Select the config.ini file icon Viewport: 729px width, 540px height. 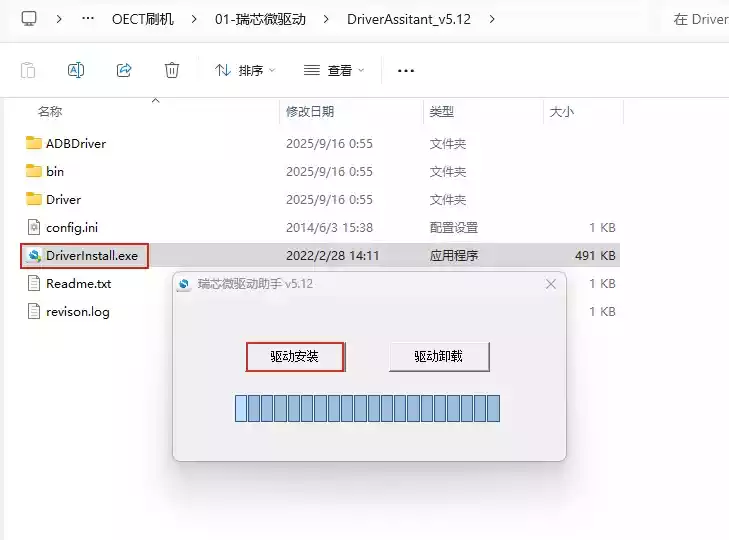[34, 227]
